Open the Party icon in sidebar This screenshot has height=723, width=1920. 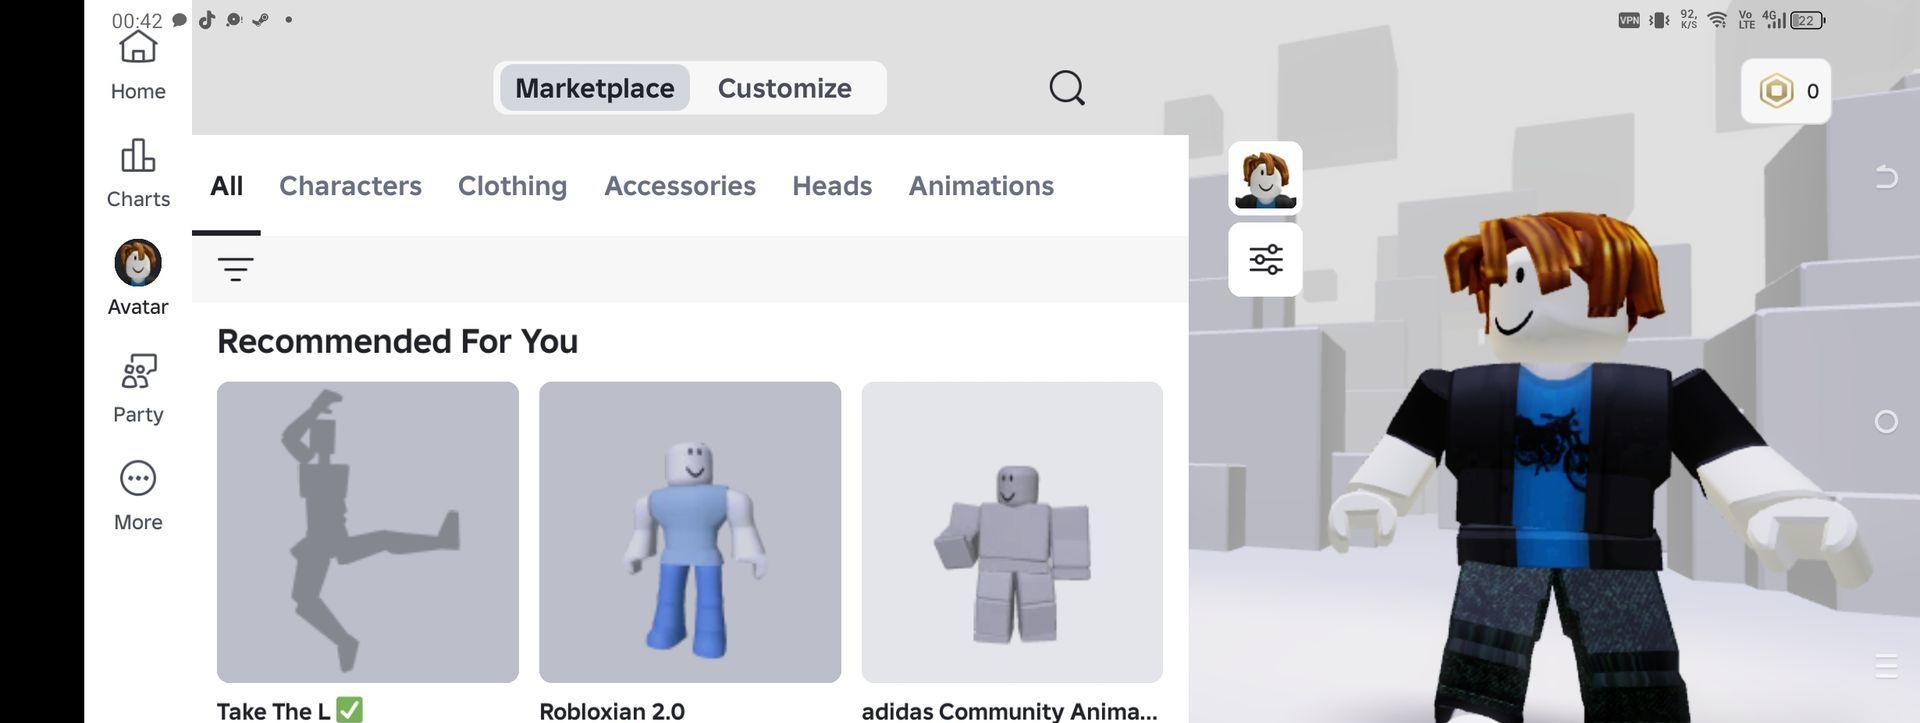click(x=138, y=389)
